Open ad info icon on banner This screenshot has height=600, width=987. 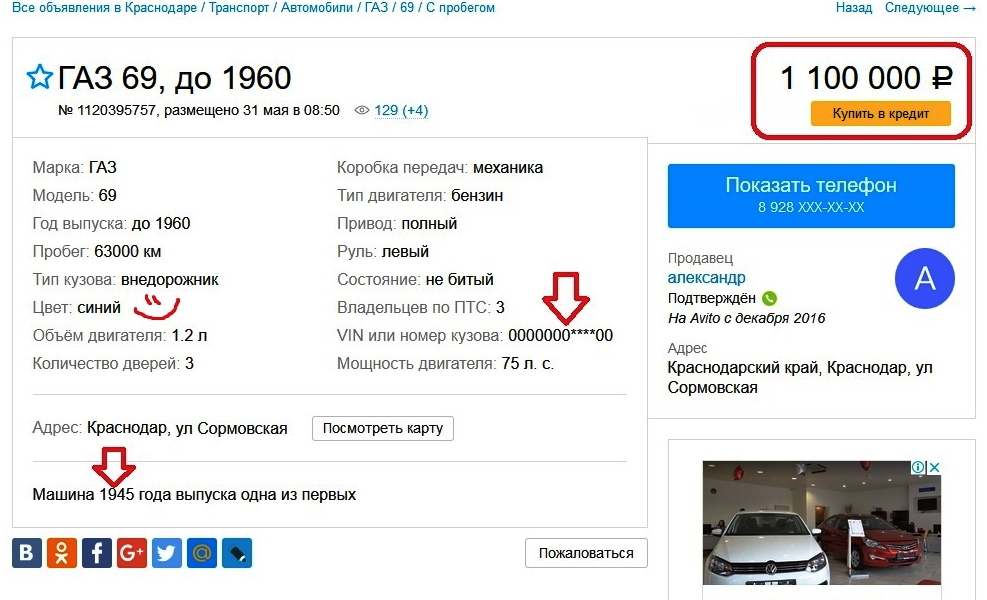tap(918, 467)
